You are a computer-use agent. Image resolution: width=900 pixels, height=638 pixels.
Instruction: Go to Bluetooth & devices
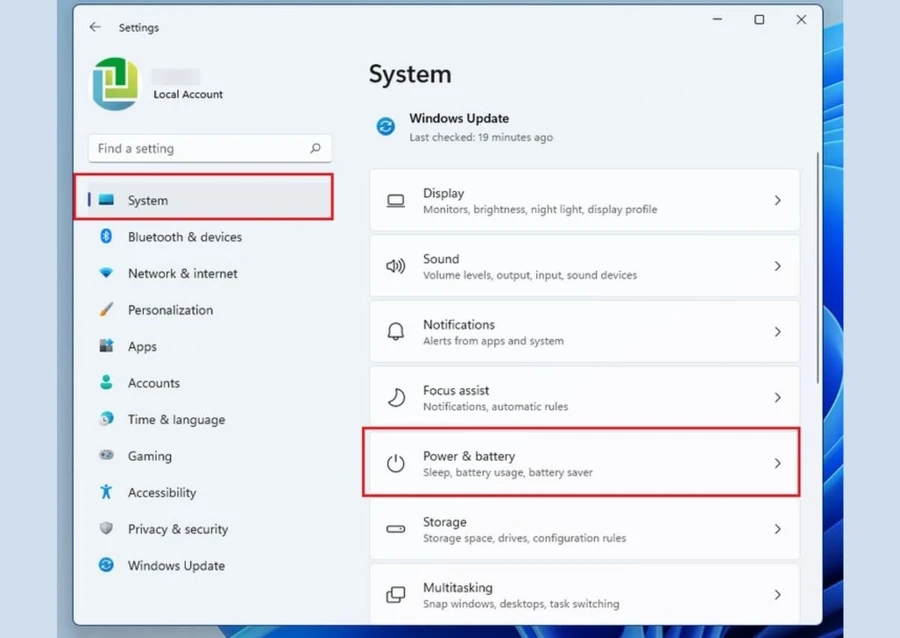pos(185,237)
